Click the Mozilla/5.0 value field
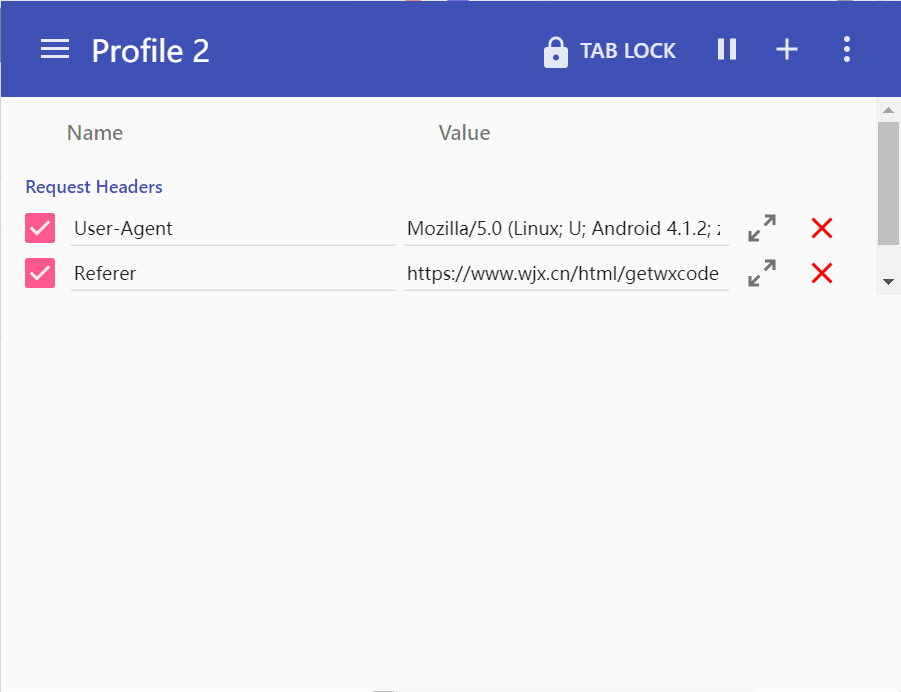 (565, 228)
